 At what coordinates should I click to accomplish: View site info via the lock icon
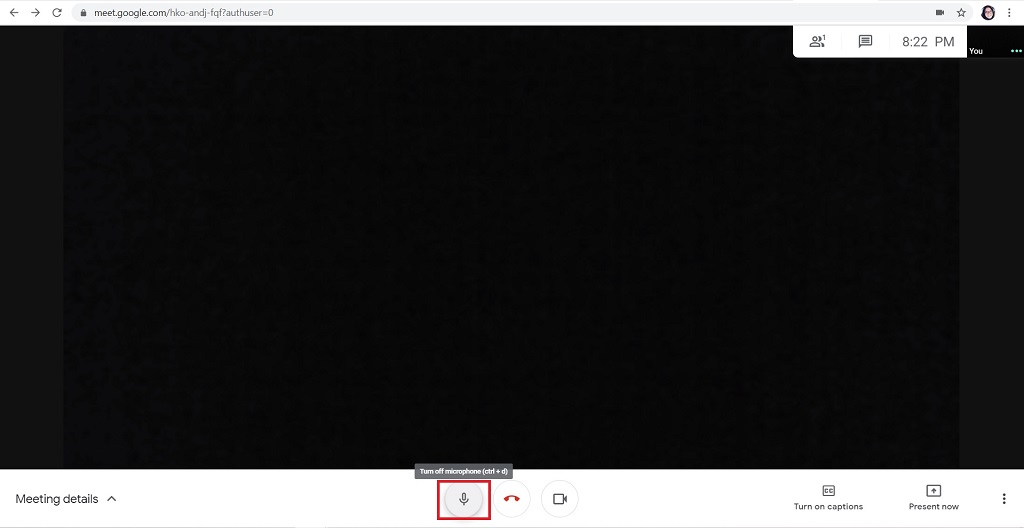84,13
